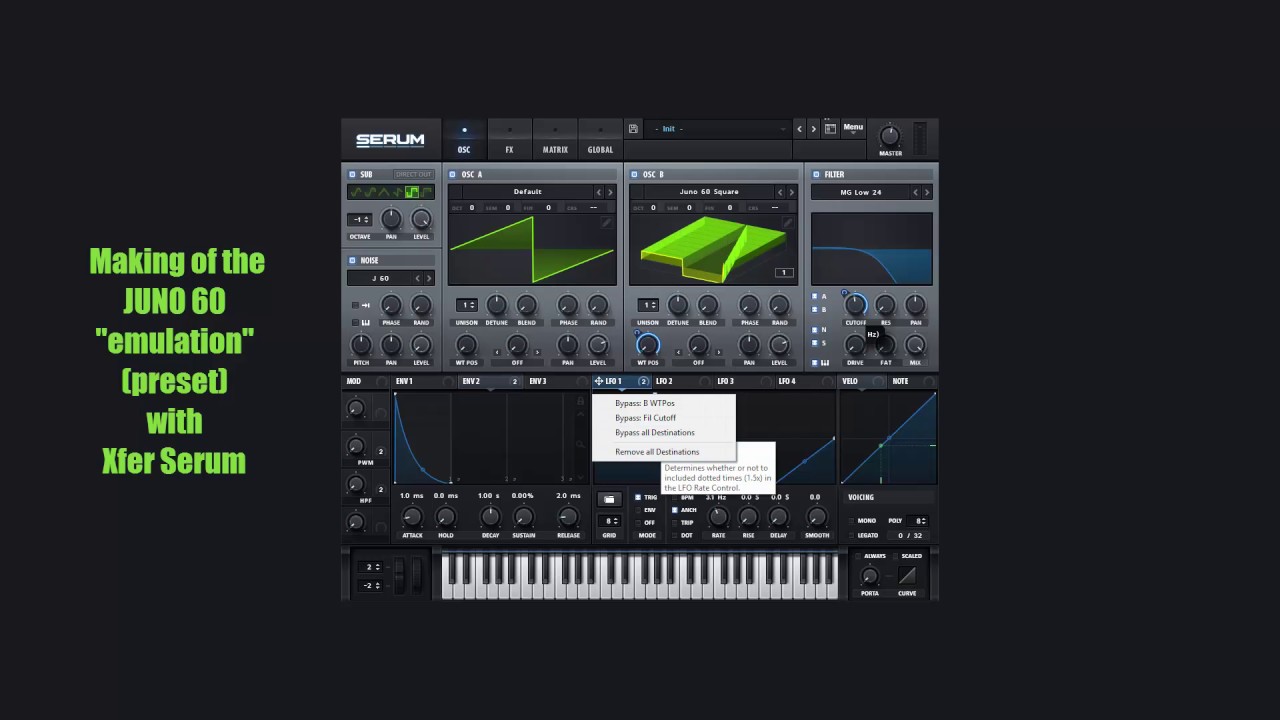1280x720 pixels.
Task: Toggle filter routing for oscillator A
Action: (814, 297)
